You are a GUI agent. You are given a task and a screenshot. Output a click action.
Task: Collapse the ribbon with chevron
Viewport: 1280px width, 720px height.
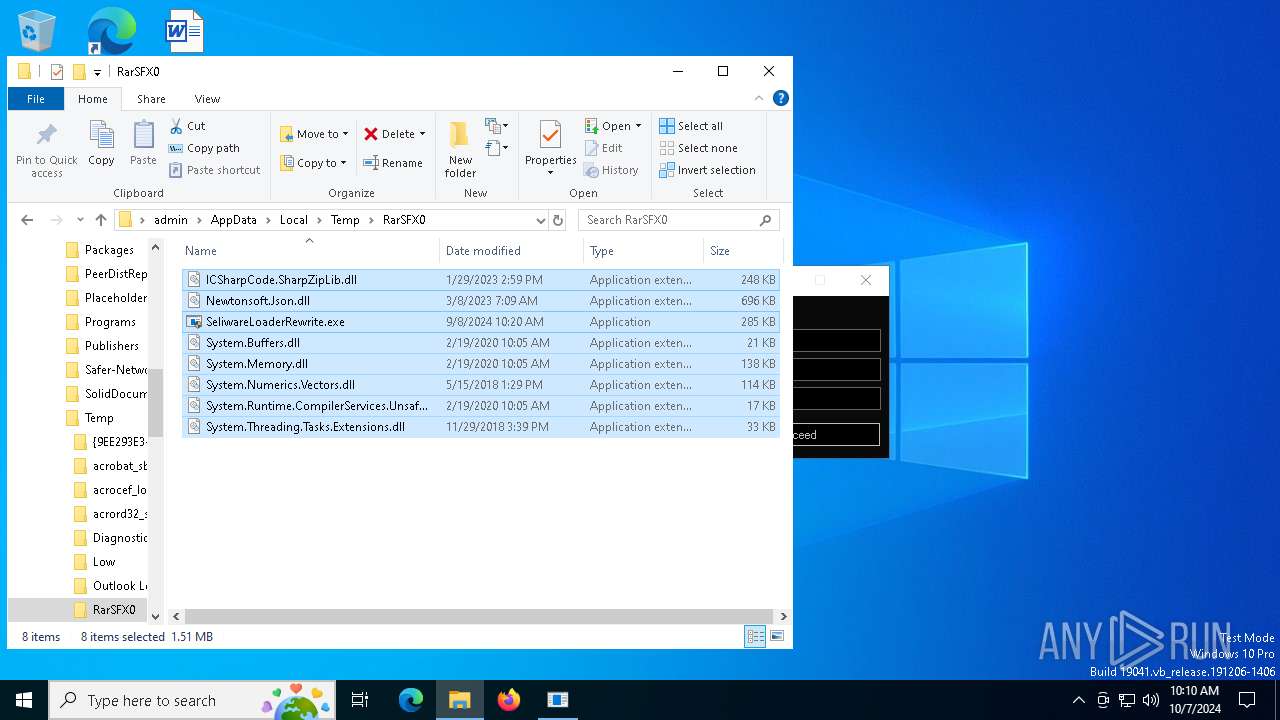(x=759, y=98)
